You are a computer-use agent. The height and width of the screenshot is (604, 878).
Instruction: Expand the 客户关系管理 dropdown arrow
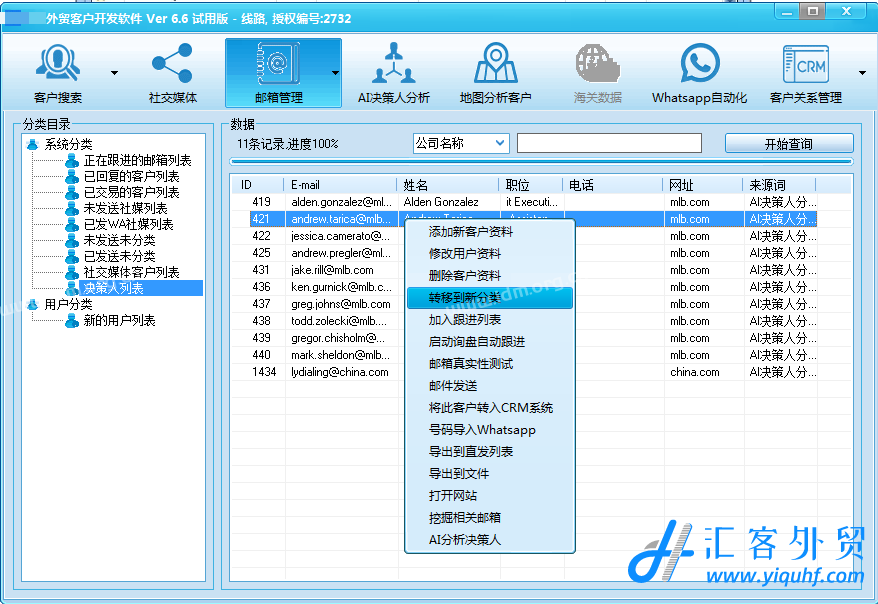[862, 73]
